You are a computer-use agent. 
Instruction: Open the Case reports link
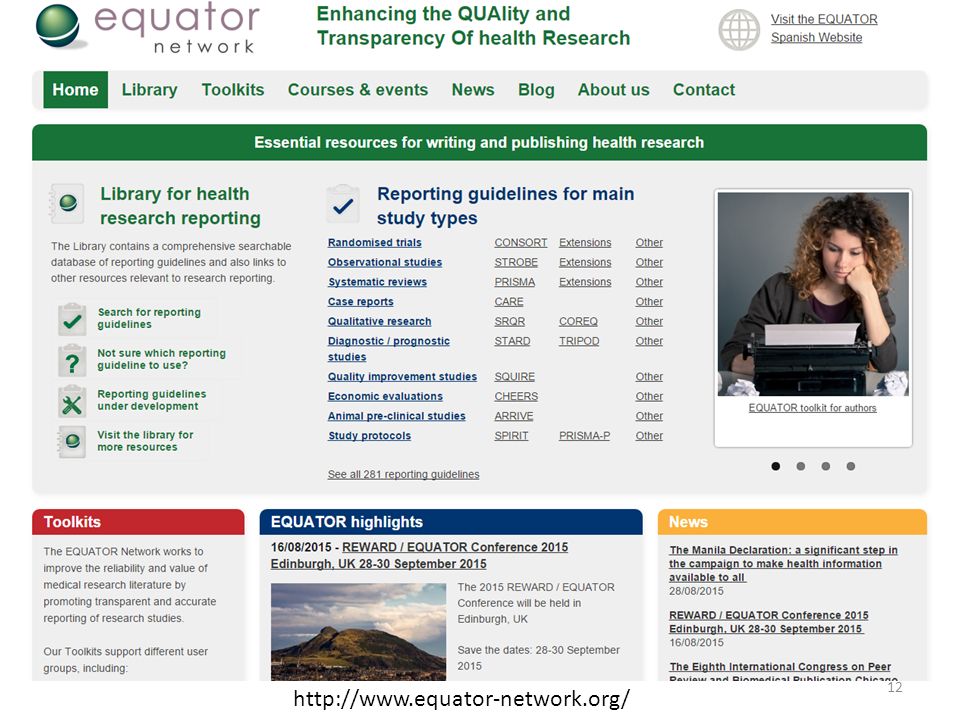coord(360,302)
